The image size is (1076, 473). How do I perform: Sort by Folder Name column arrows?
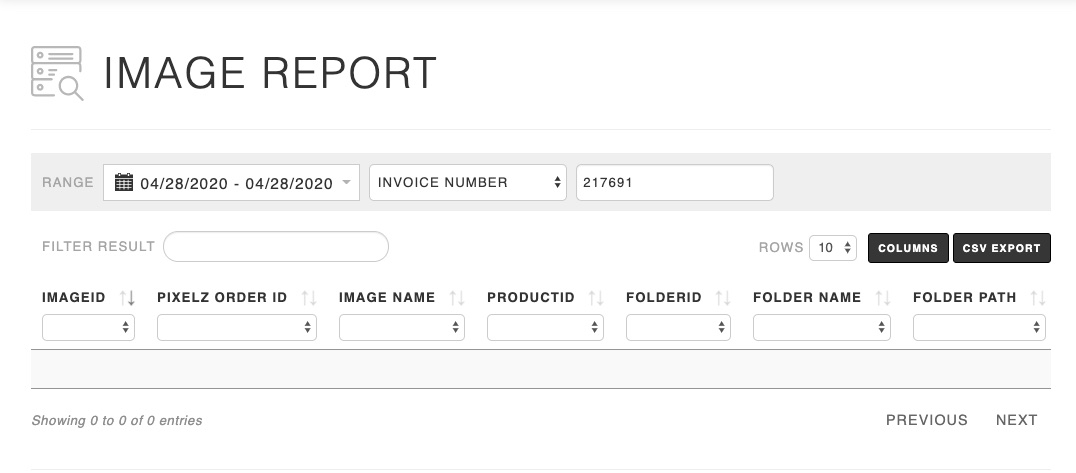point(883,298)
